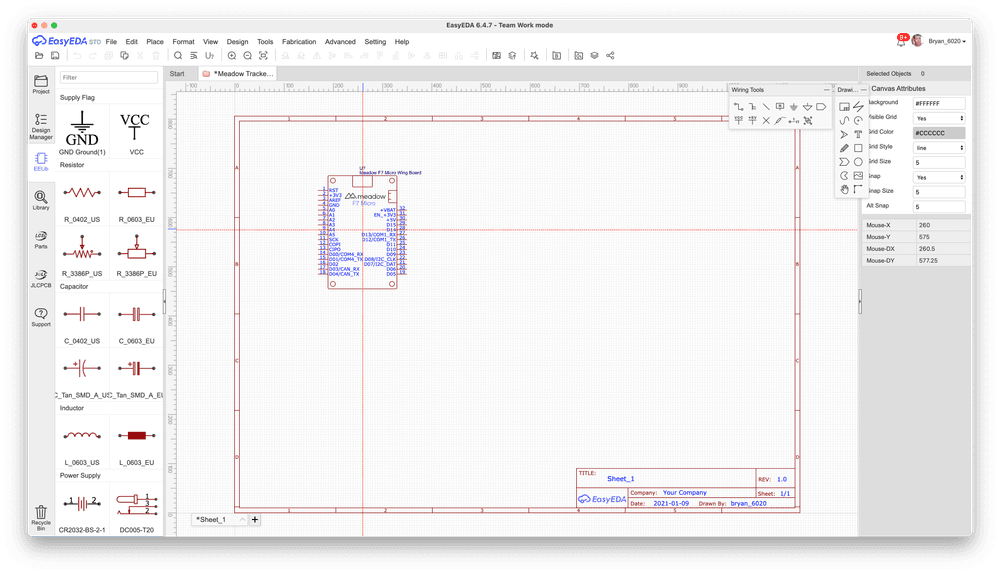The width and height of the screenshot is (1000, 573).
Task: Open the Snap dropdown
Action: pyautogui.click(x=939, y=177)
